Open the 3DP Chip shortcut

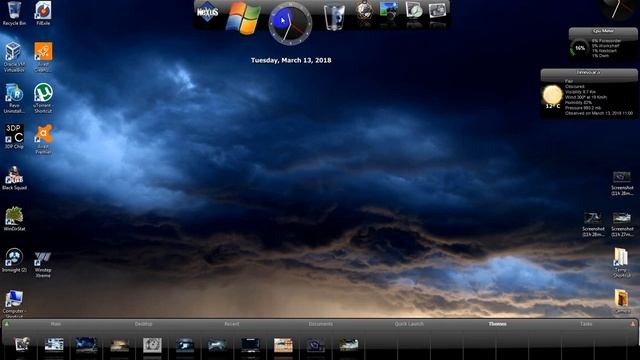point(14,136)
